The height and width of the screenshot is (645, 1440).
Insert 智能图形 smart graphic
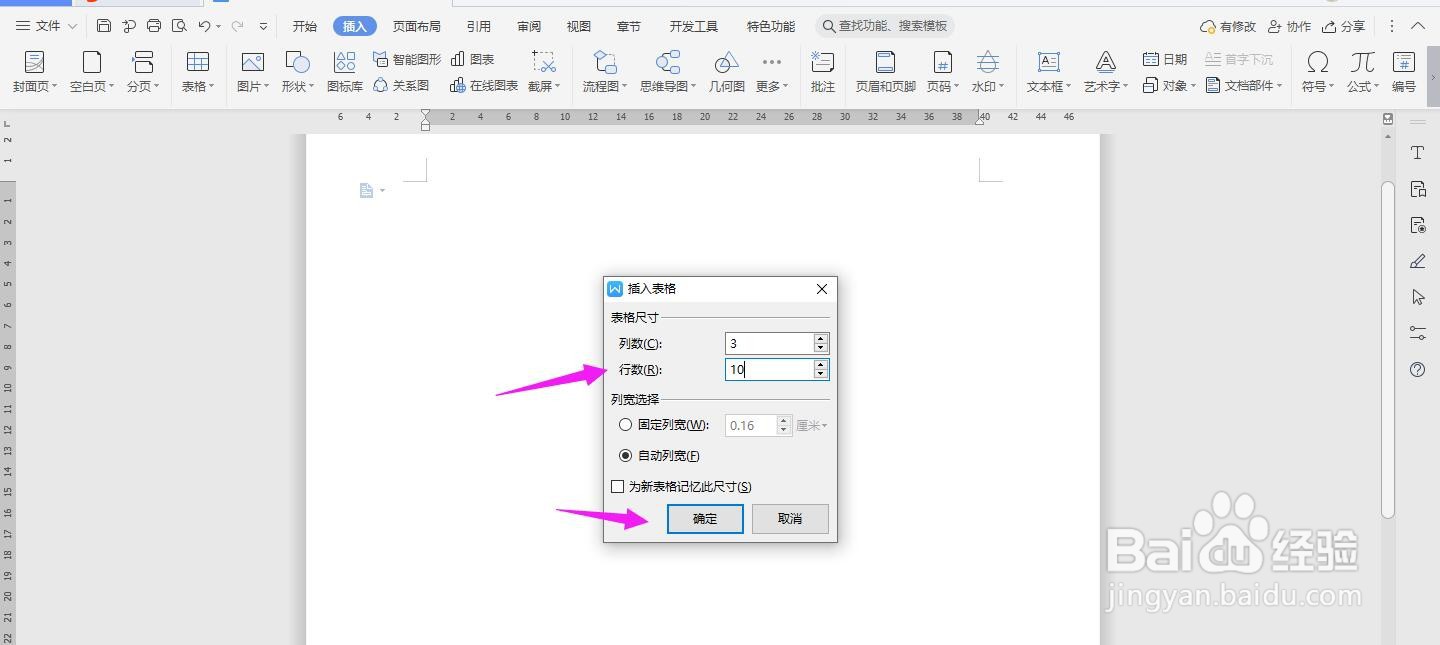click(x=407, y=59)
